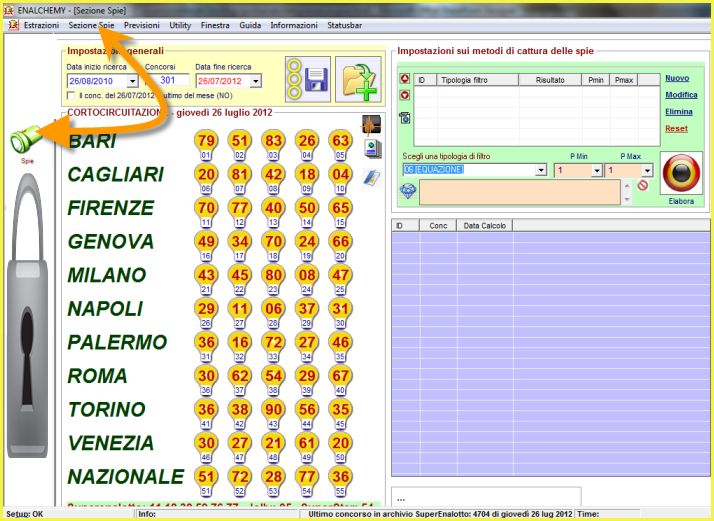Click the app icon in menu bar
This screenshot has width=714, height=521.
point(13,26)
